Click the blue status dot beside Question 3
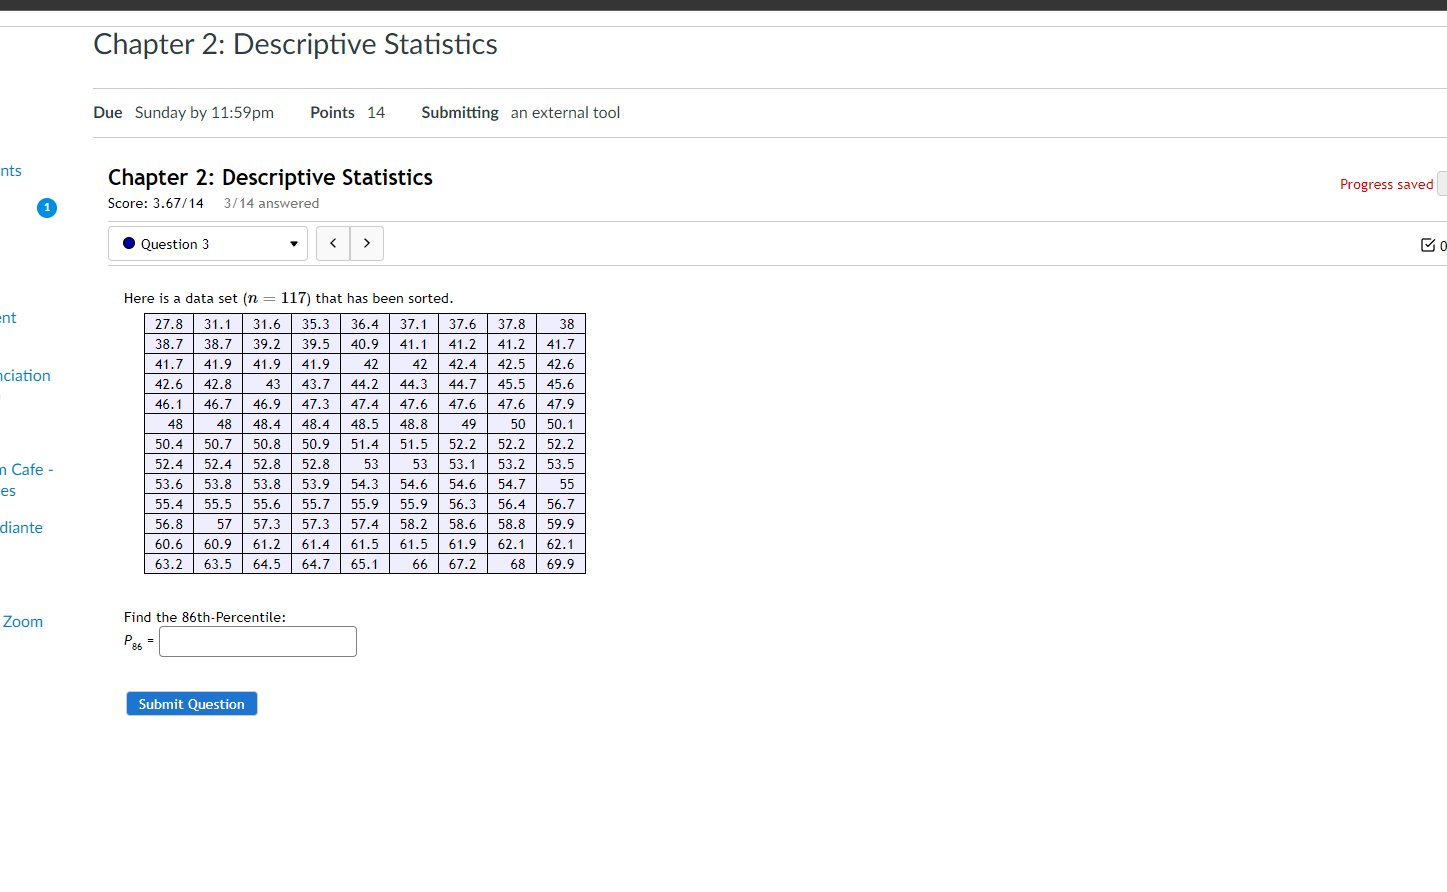This screenshot has height=892, width=1447. pyautogui.click(x=128, y=243)
